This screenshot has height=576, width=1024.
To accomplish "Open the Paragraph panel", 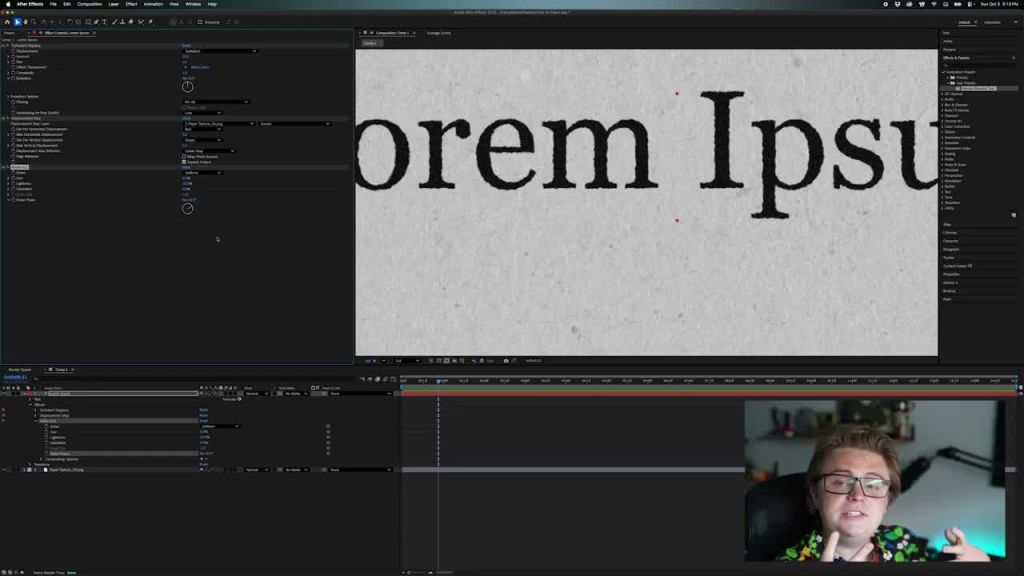I will [952, 249].
